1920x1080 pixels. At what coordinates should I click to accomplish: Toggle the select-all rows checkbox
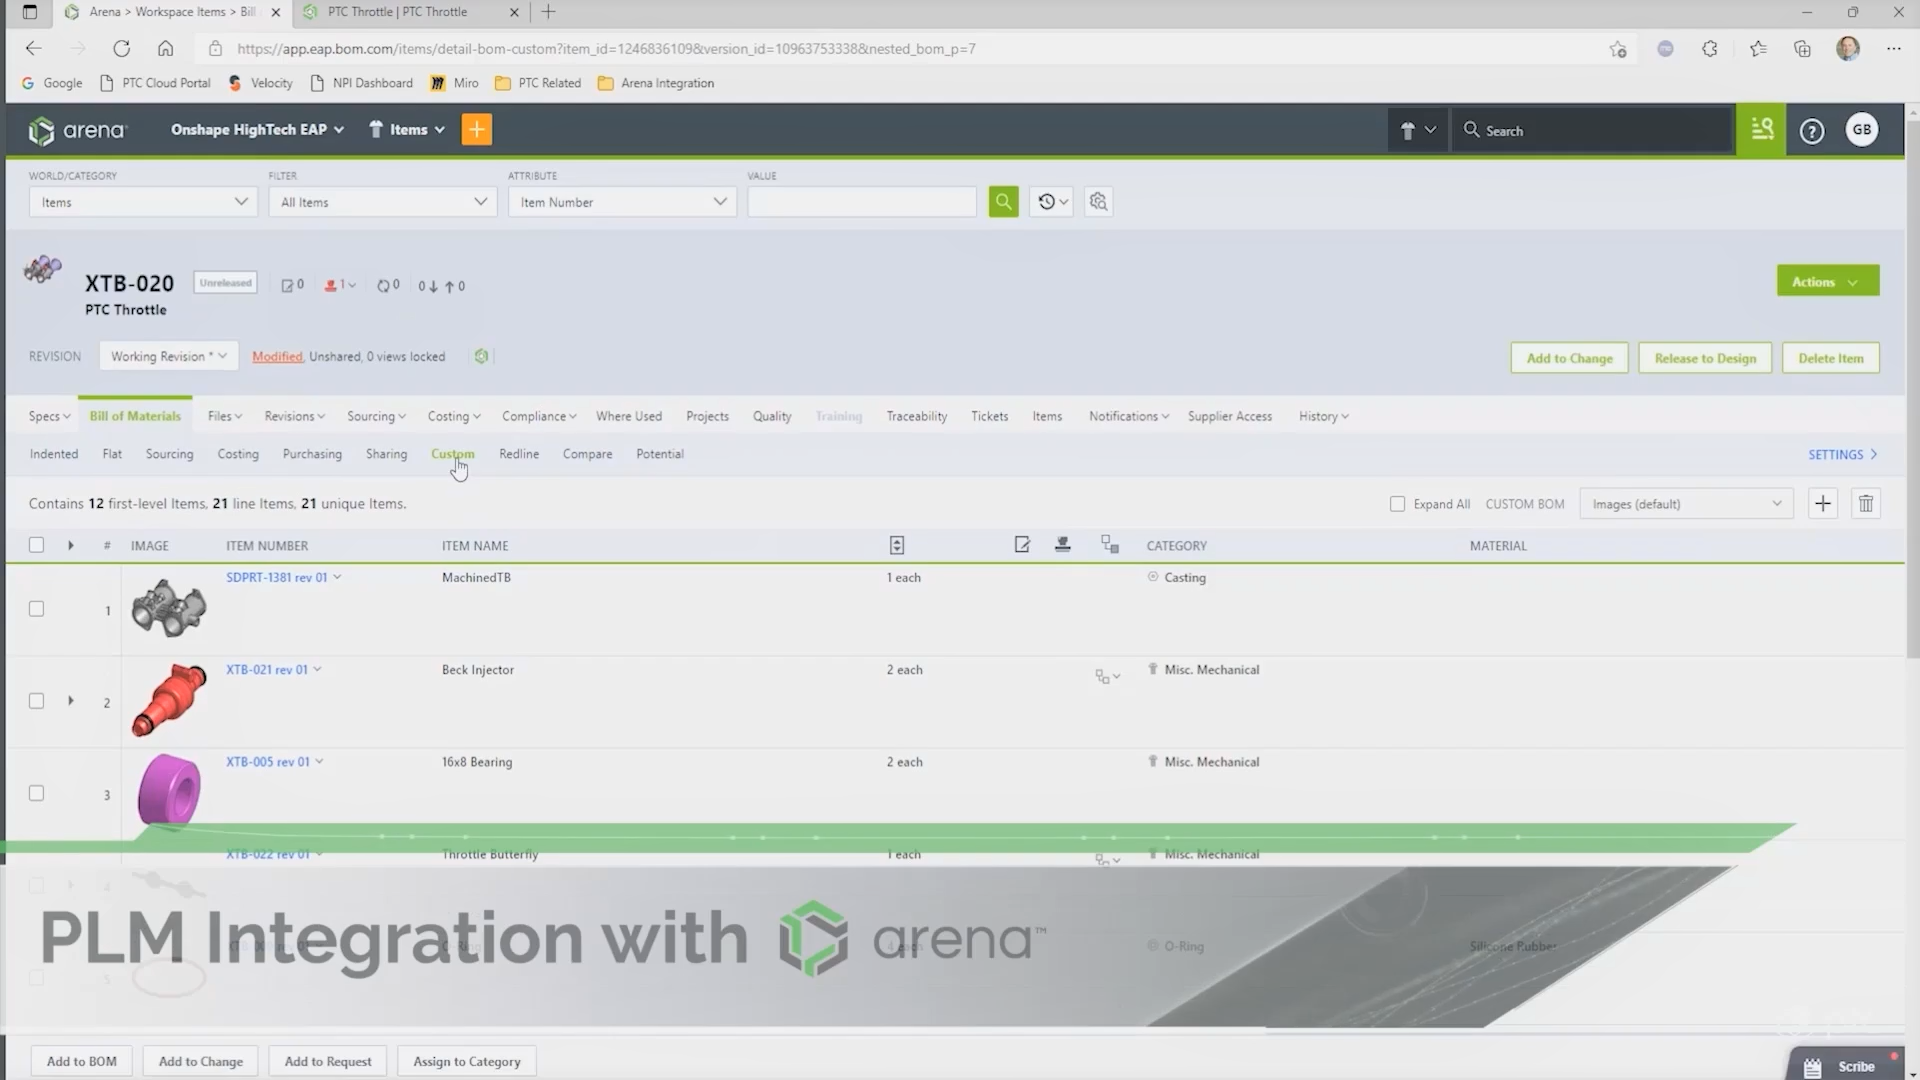[x=36, y=545]
